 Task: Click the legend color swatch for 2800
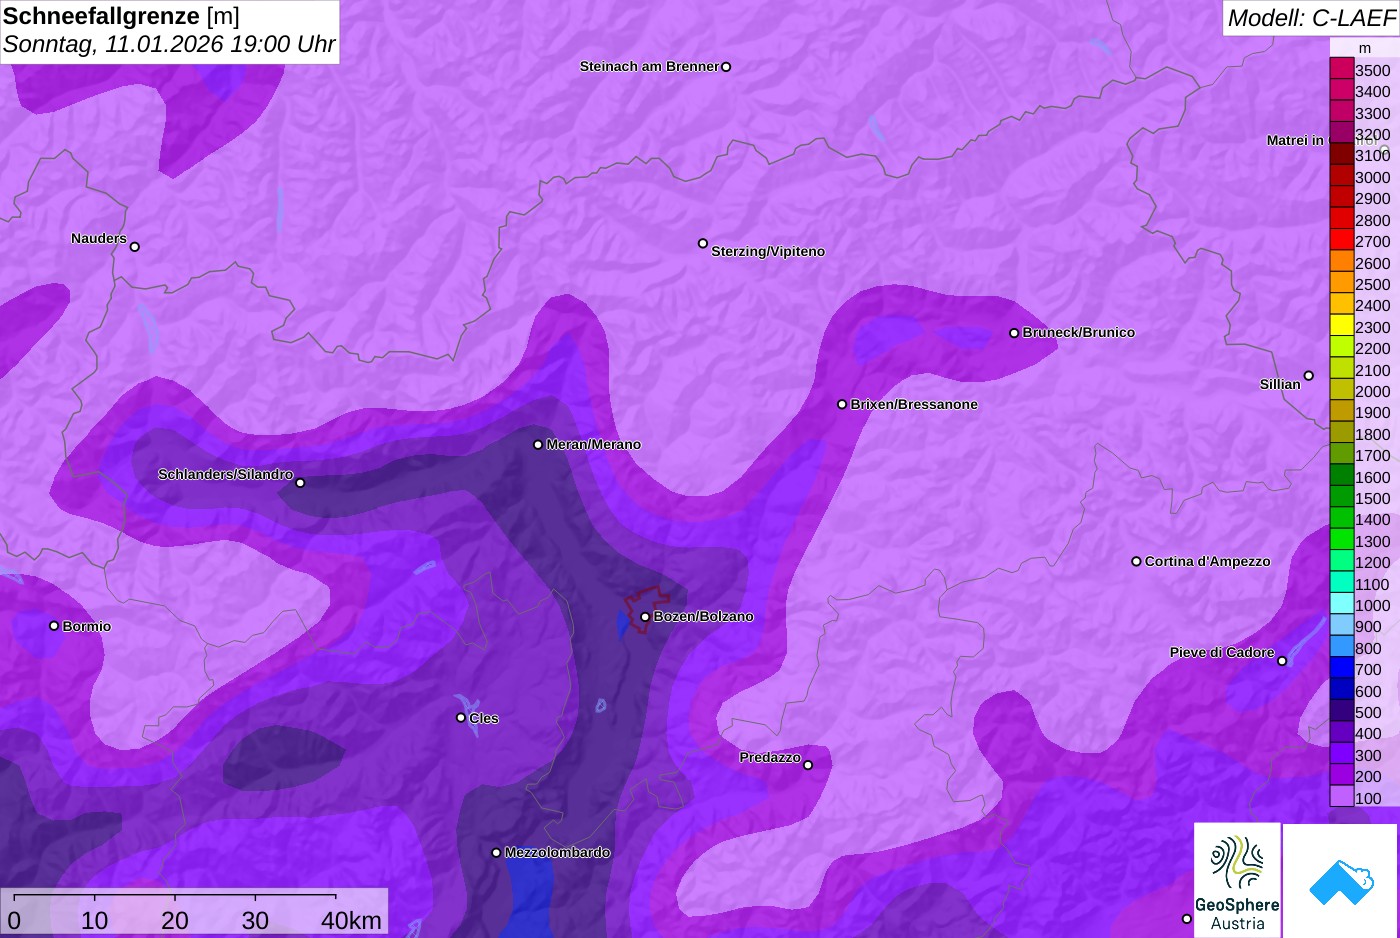(1341, 219)
